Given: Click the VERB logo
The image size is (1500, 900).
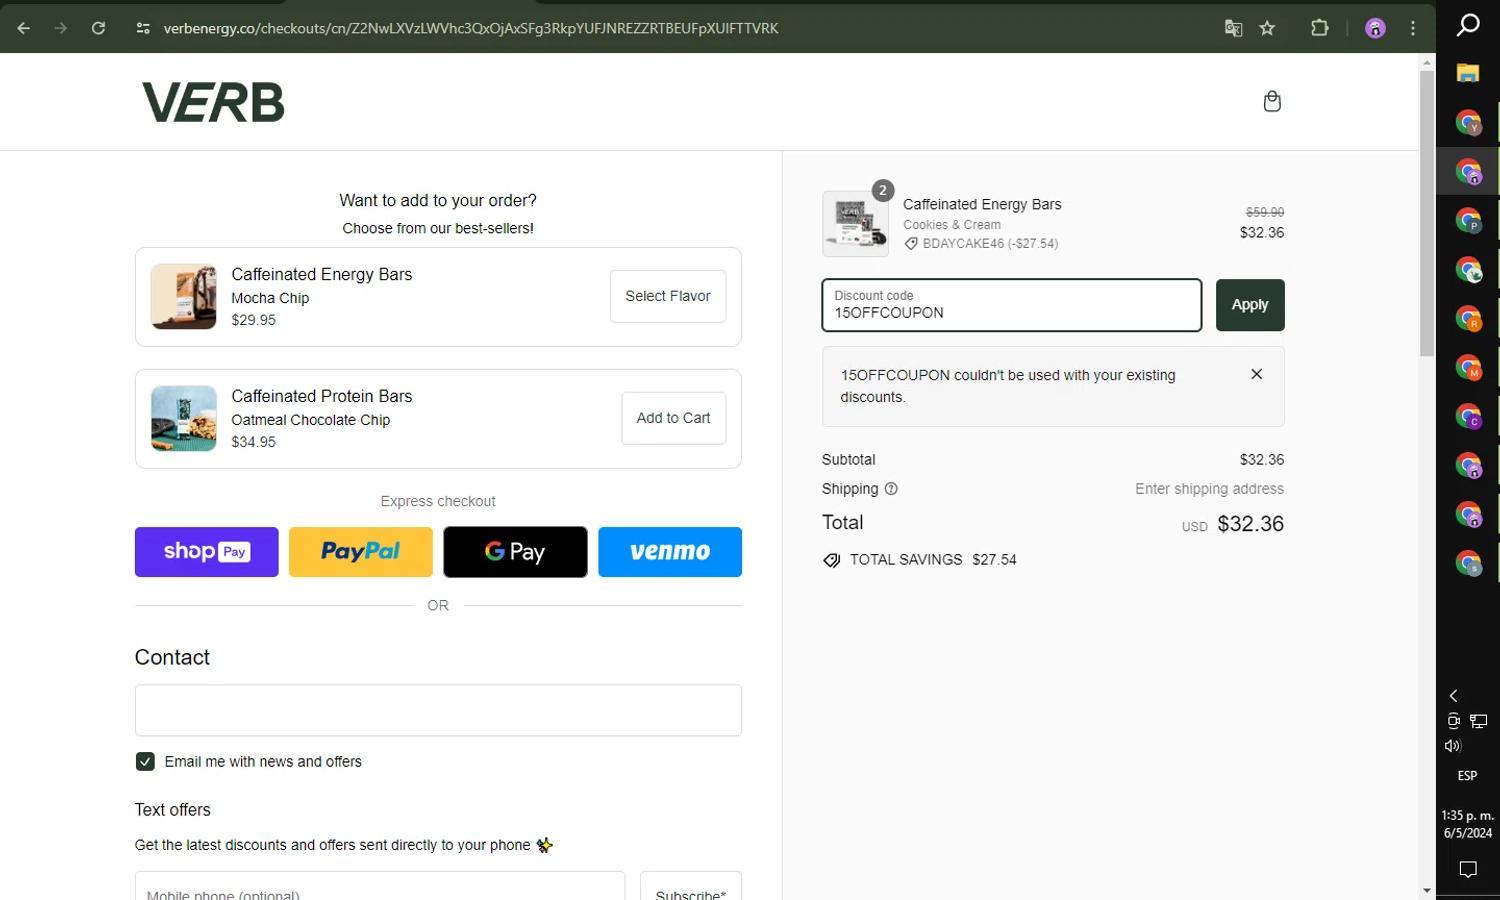Looking at the screenshot, I should 213,102.
